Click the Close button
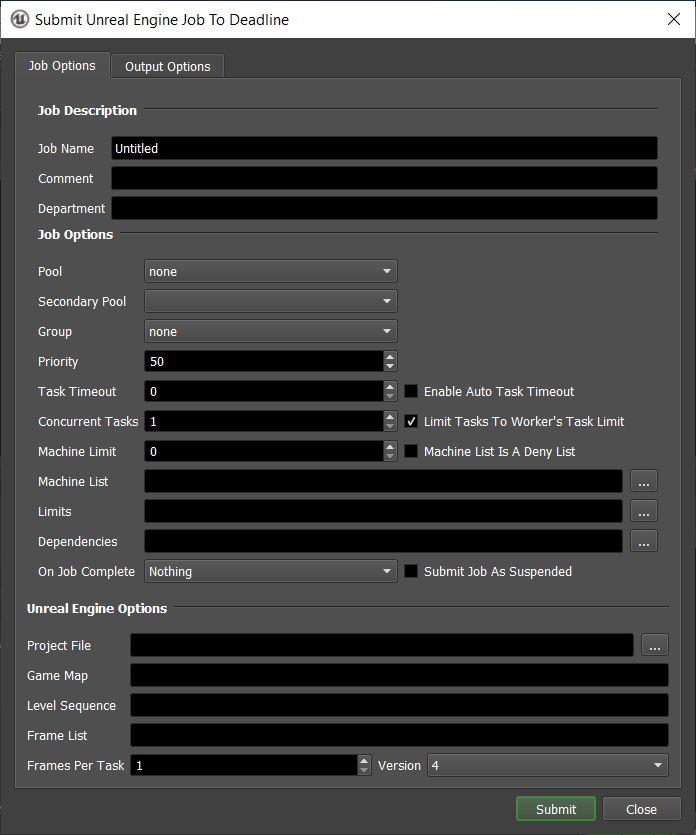 coord(642,809)
